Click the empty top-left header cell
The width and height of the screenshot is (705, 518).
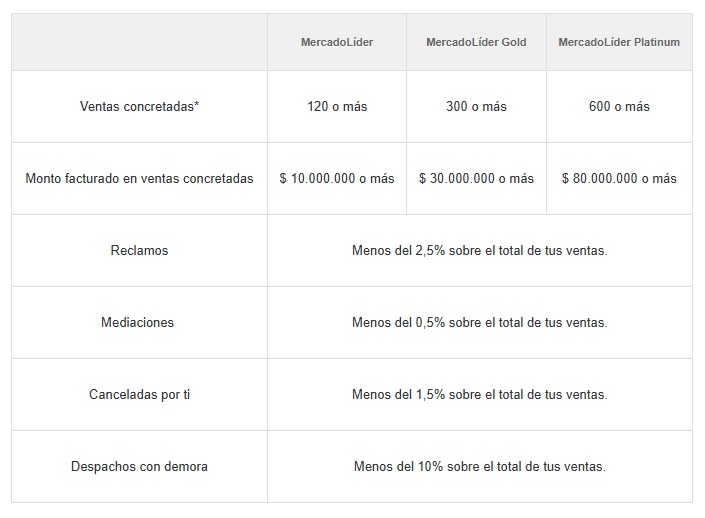pos(139,42)
